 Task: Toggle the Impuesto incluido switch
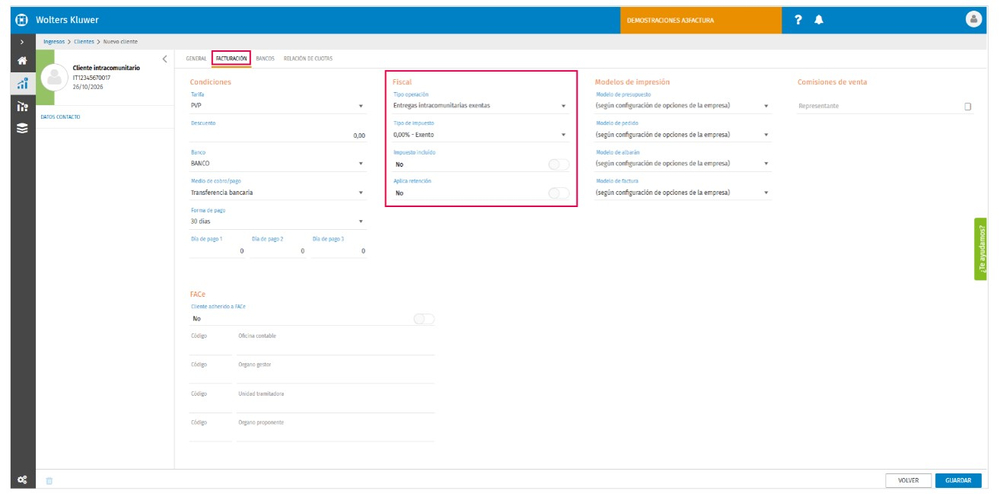coord(559,164)
